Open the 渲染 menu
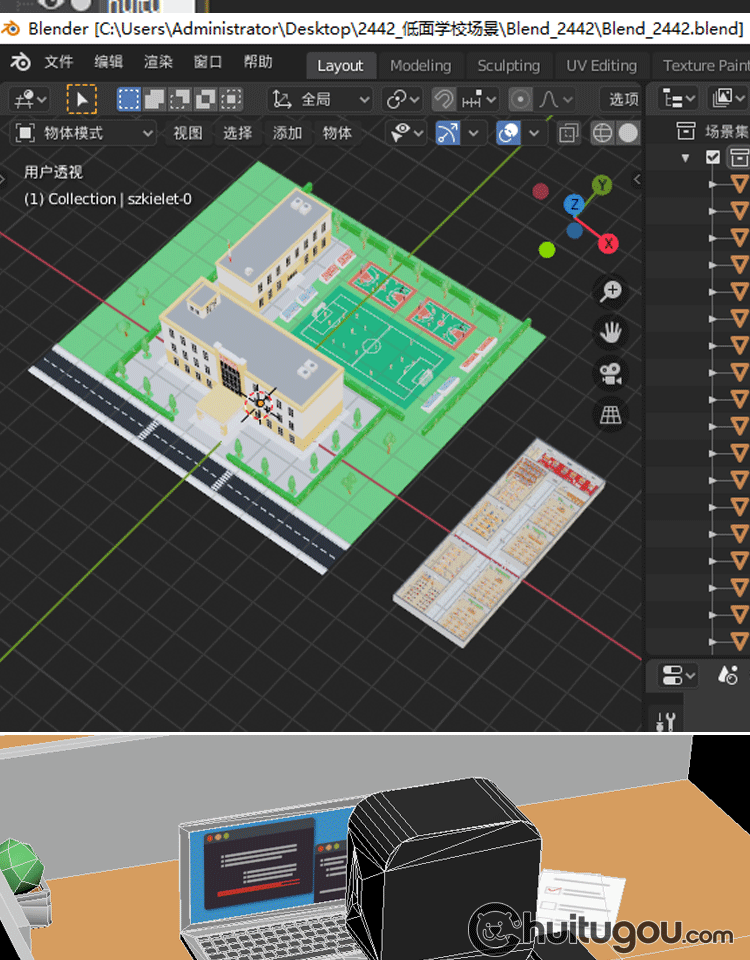This screenshot has height=960, width=750. click(x=158, y=62)
